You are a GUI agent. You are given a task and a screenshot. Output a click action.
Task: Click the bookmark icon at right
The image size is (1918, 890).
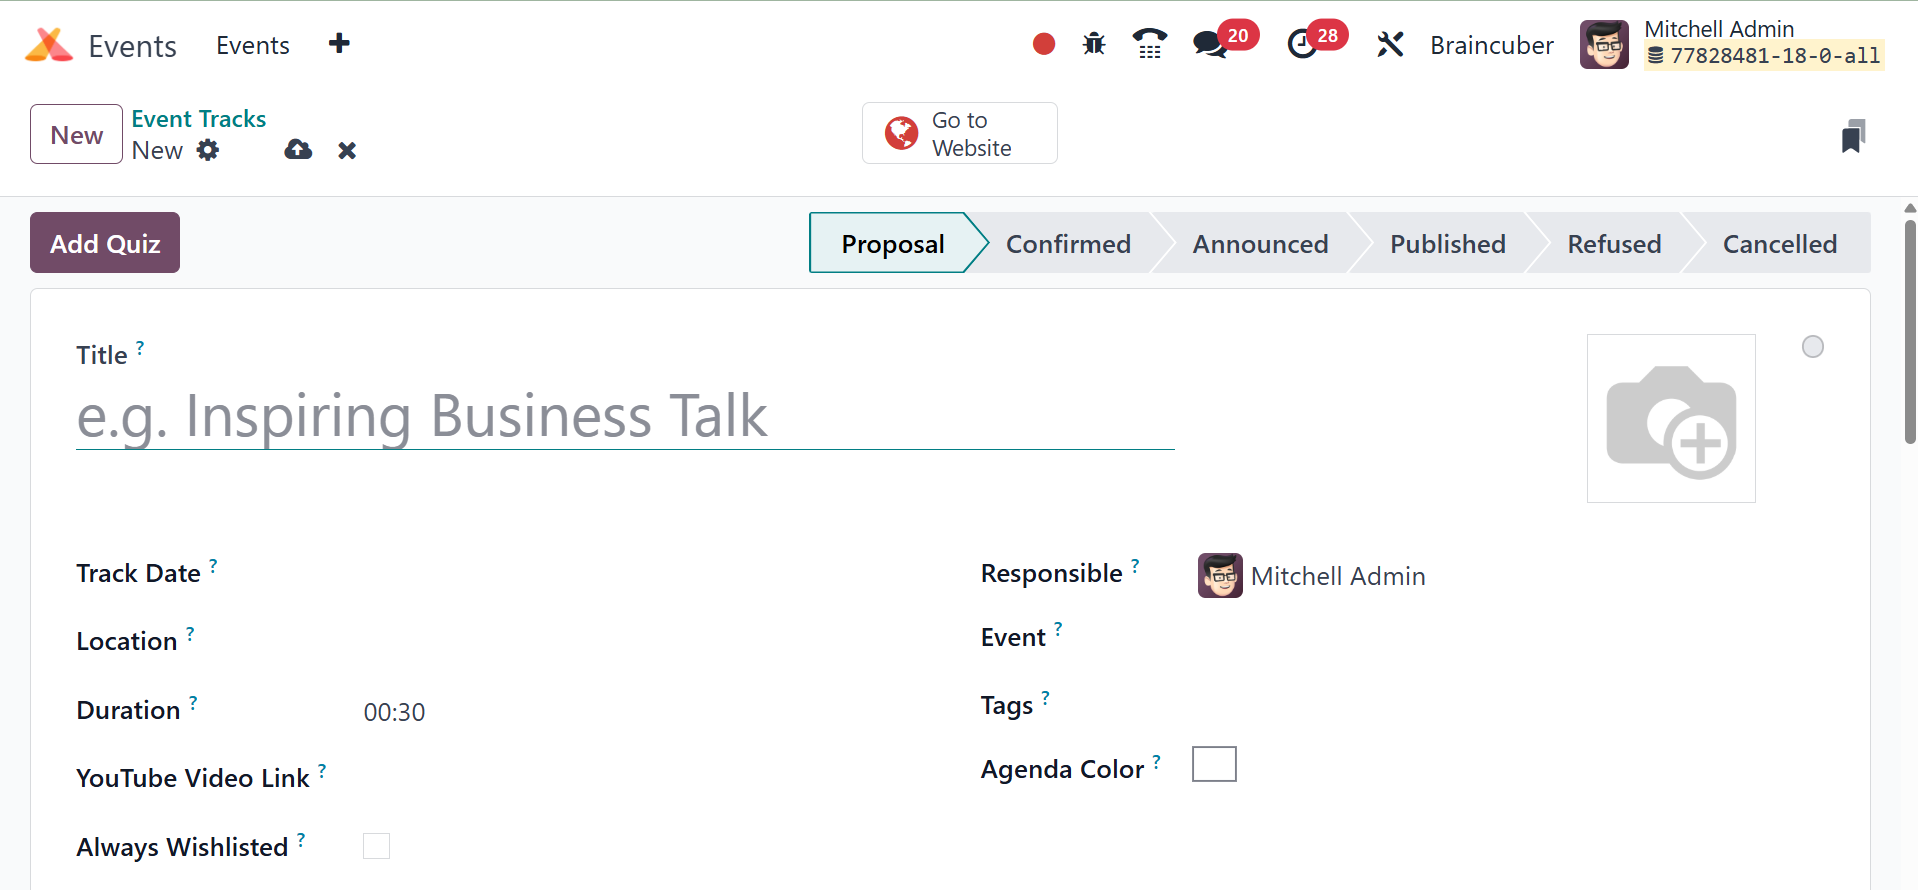point(1852,136)
